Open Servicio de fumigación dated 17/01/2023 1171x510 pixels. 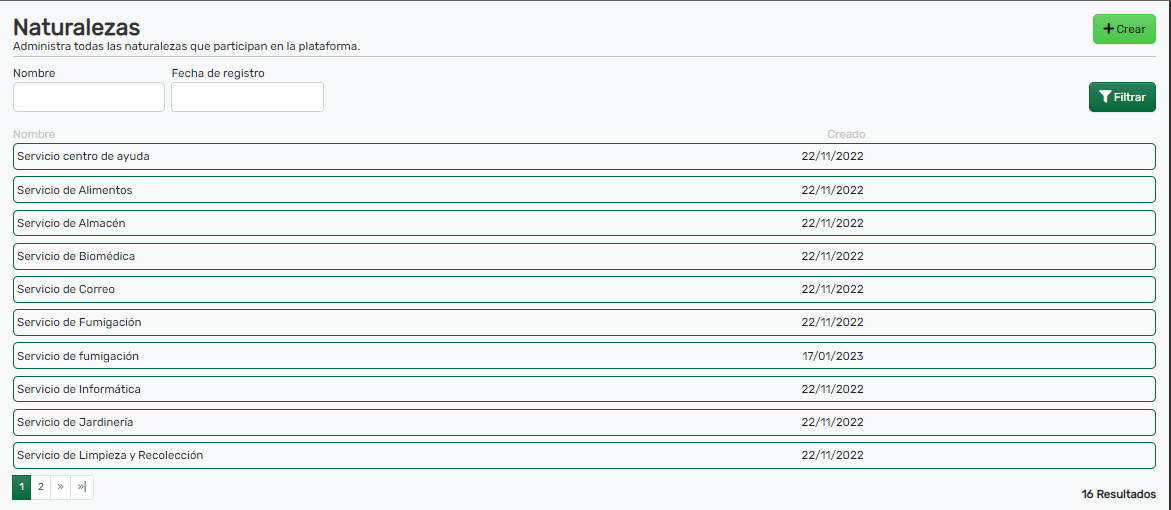pos(78,356)
